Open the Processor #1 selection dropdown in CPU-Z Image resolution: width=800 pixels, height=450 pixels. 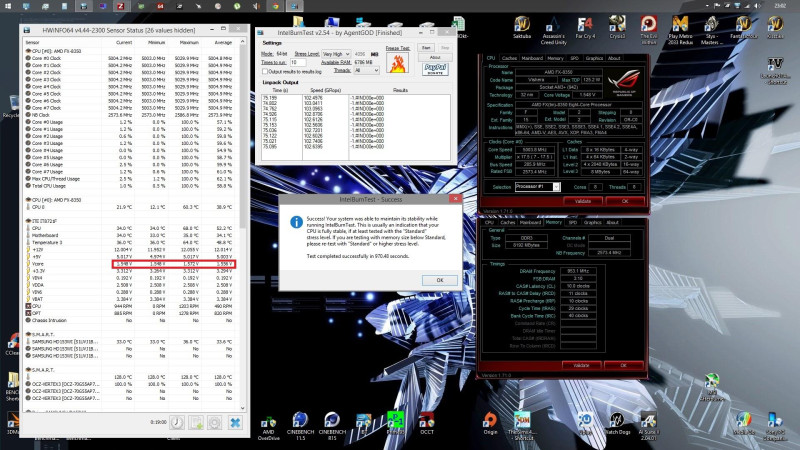coord(537,187)
